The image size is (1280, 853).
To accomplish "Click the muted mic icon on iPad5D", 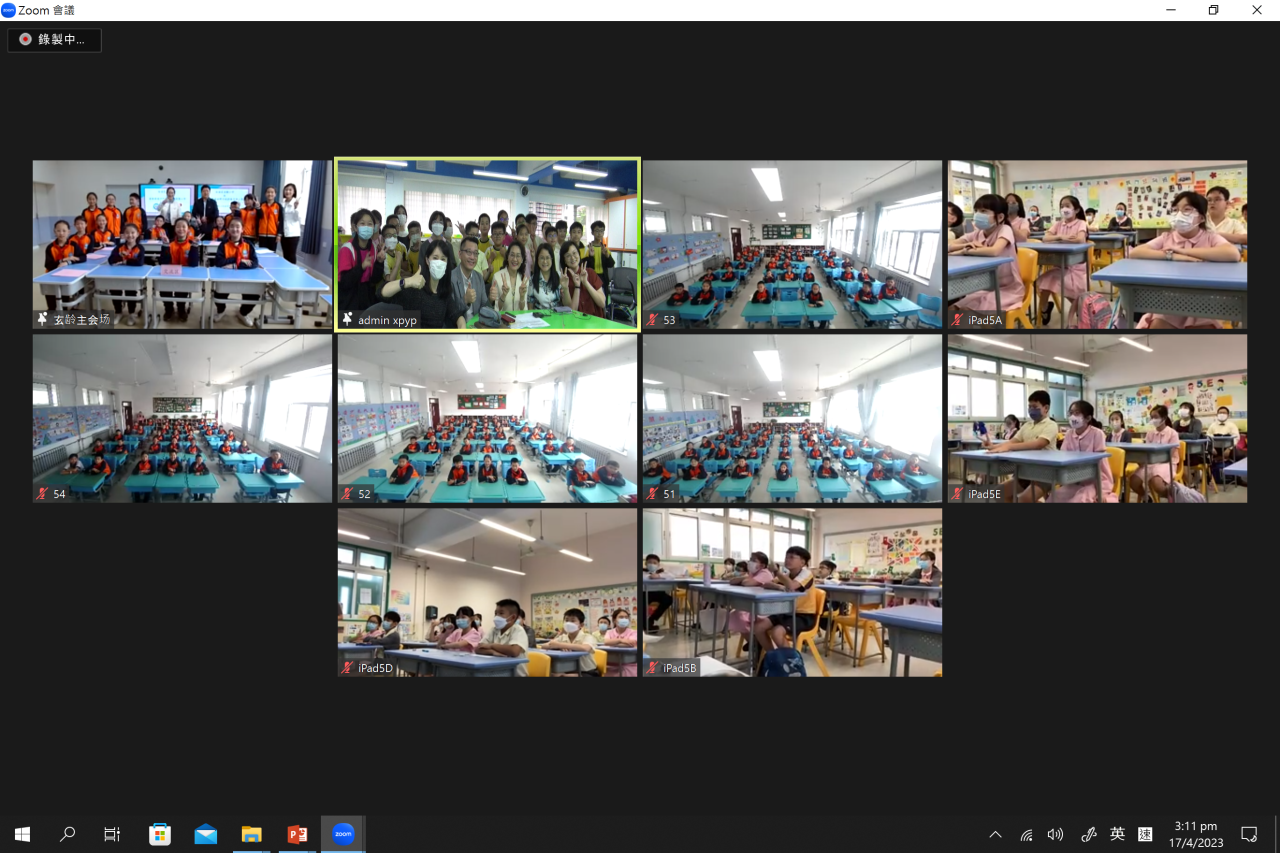I will point(347,668).
